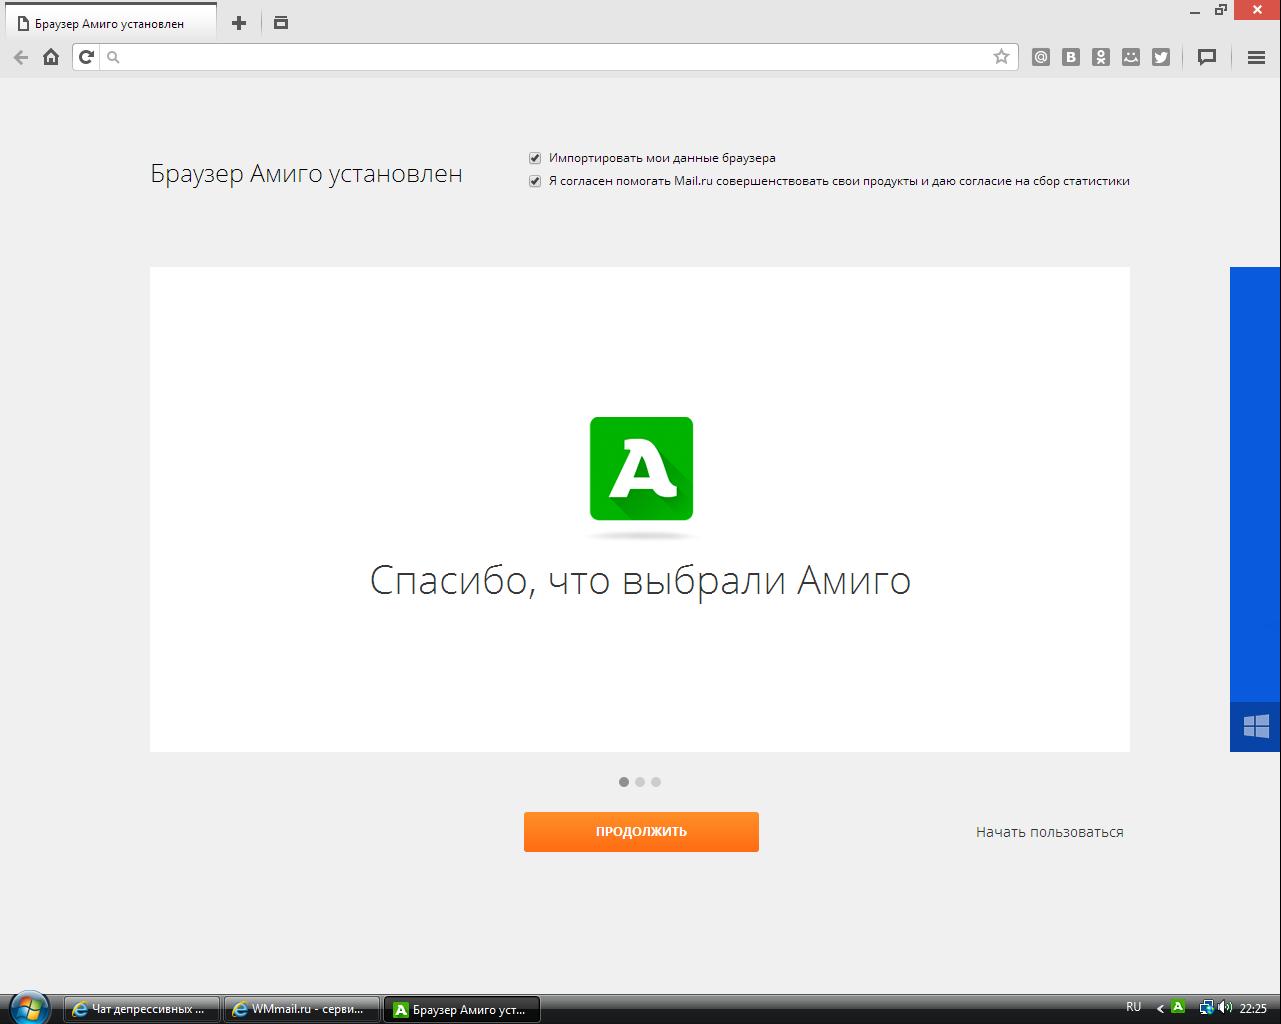This screenshot has height=1024, width=1281.
Task: Click the RU language indicator
Action: pyautogui.click(x=1133, y=1007)
